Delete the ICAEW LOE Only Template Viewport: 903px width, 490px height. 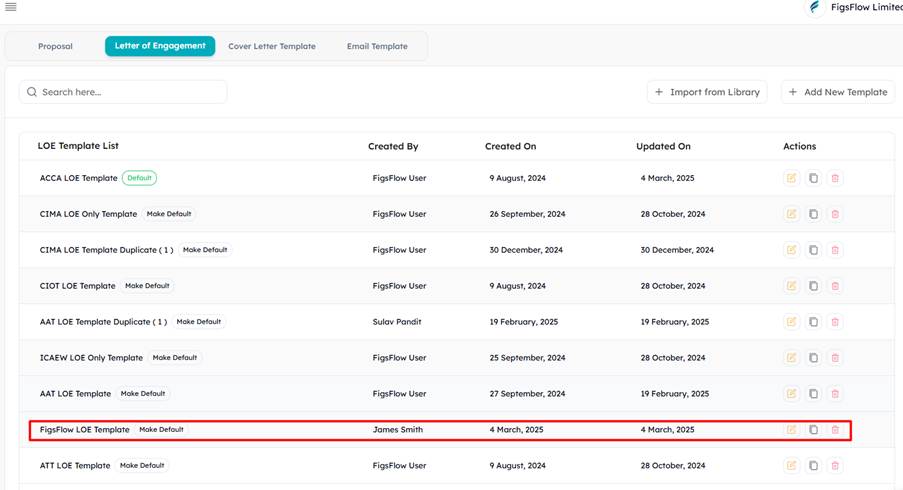[835, 358]
